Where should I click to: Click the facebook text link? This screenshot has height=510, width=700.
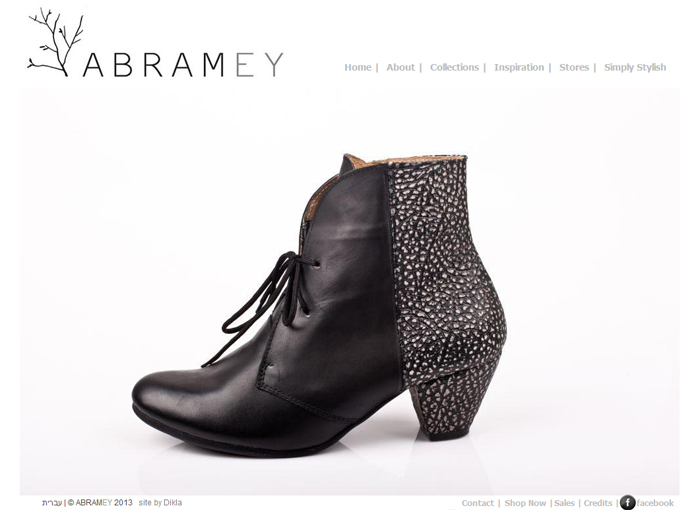pyautogui.click(x=655, y=503)
